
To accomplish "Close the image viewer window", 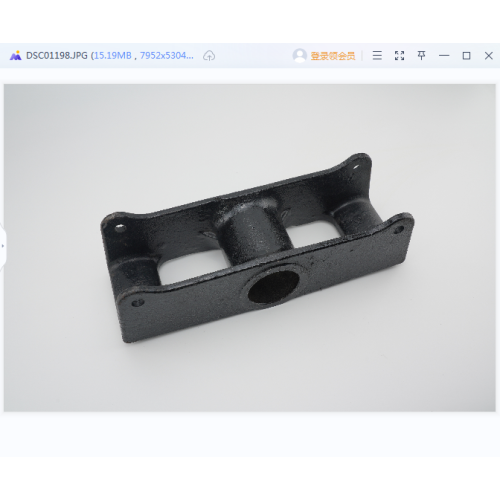I will (489, 56).
